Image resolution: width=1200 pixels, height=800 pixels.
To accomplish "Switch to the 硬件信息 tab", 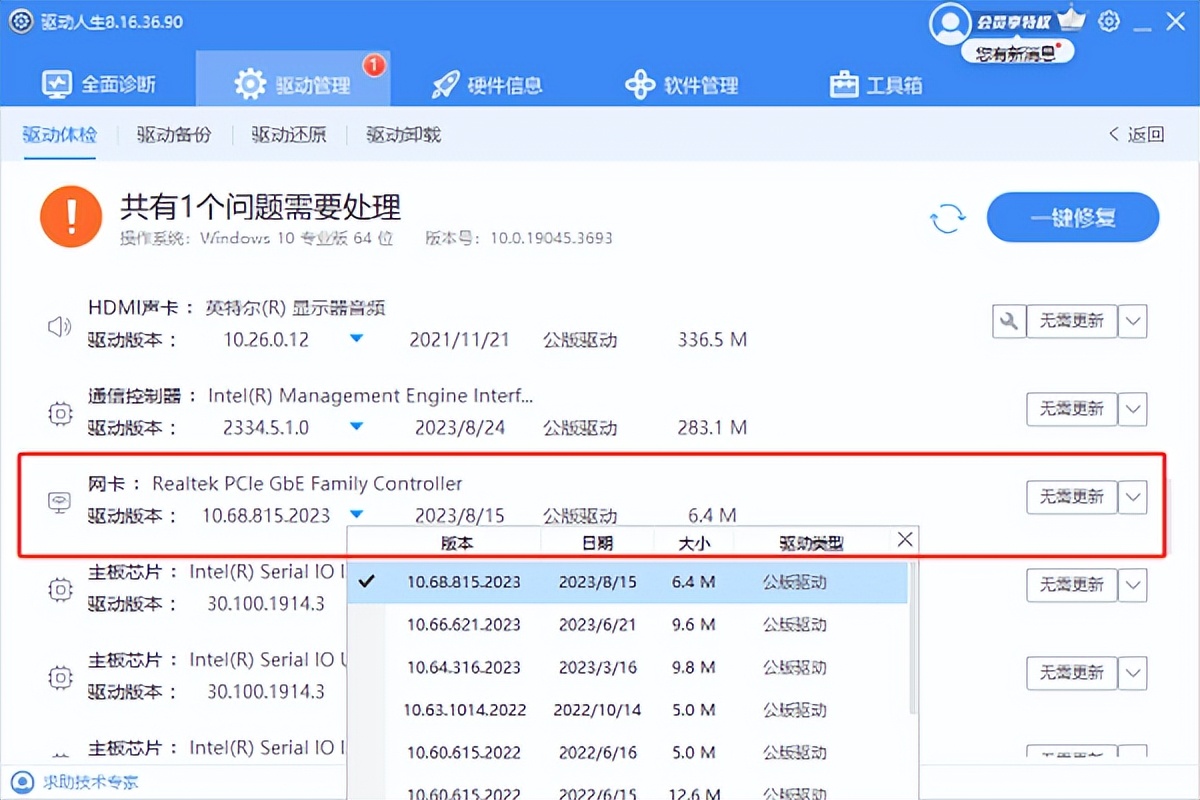I will [x=487, y=85].
